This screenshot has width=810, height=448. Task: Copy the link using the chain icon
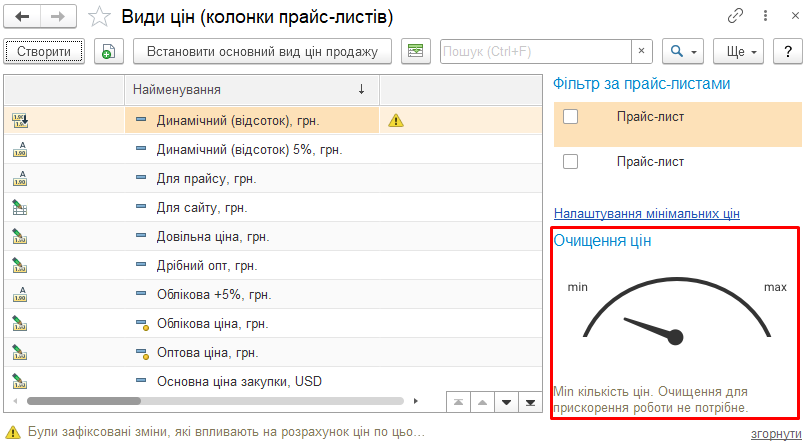[735, 16]
